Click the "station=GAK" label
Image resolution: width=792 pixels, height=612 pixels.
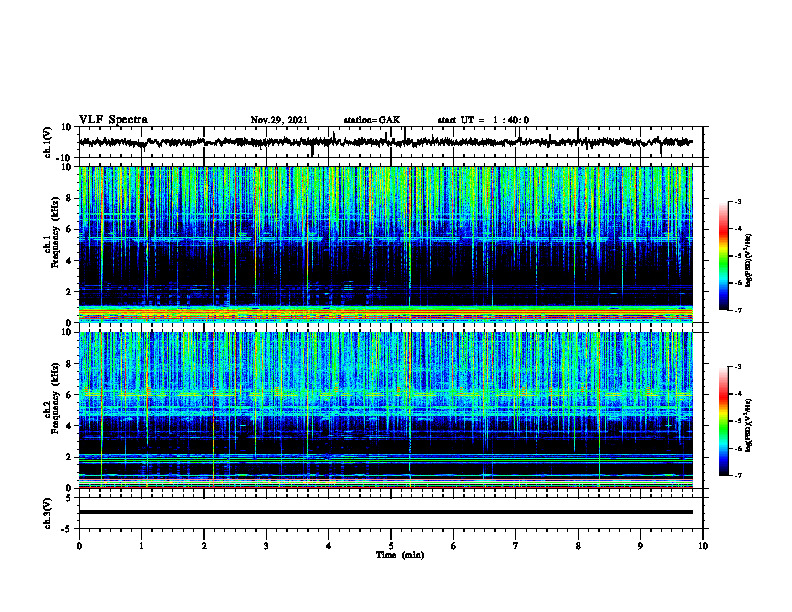pos(372,120)
